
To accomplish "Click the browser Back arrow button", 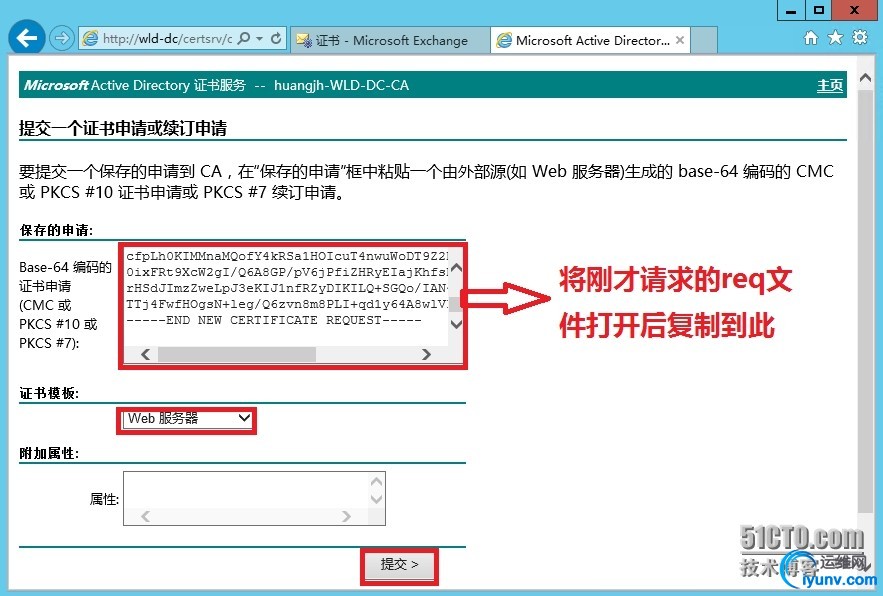I will coord(26,38).
